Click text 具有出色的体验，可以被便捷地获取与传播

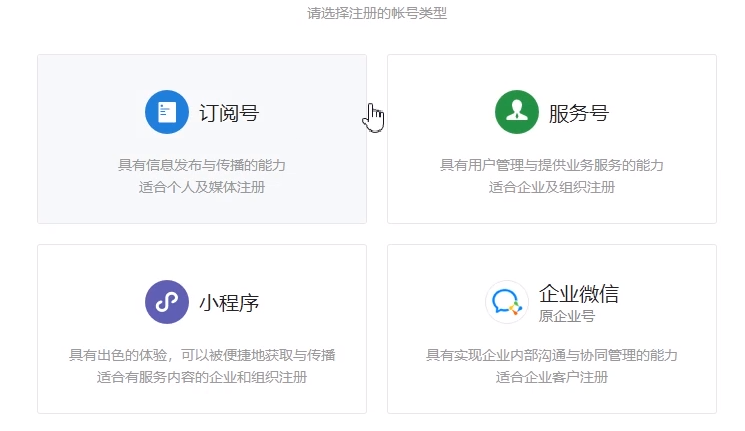point(202,355)
